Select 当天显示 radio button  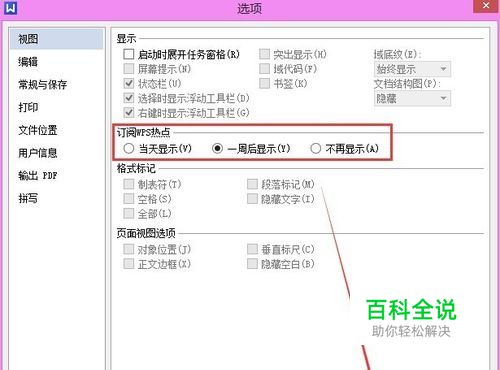tap(129, 148)
